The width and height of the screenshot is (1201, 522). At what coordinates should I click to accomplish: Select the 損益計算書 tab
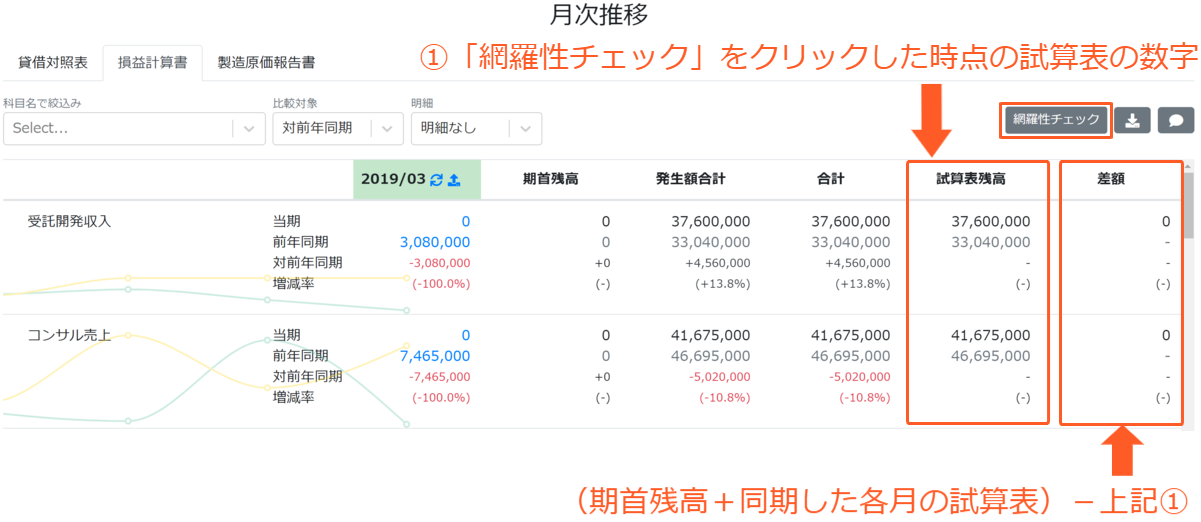(x=153, y=62)
